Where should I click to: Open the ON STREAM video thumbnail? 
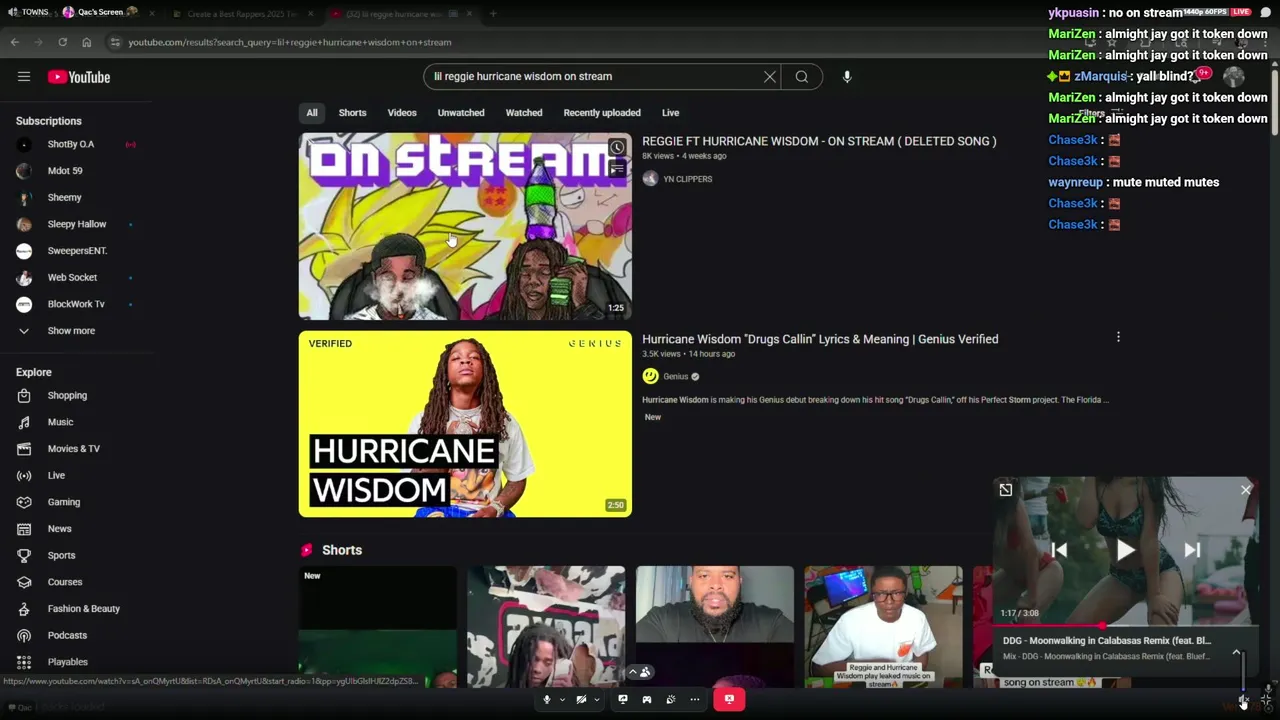tap(465, 226)
